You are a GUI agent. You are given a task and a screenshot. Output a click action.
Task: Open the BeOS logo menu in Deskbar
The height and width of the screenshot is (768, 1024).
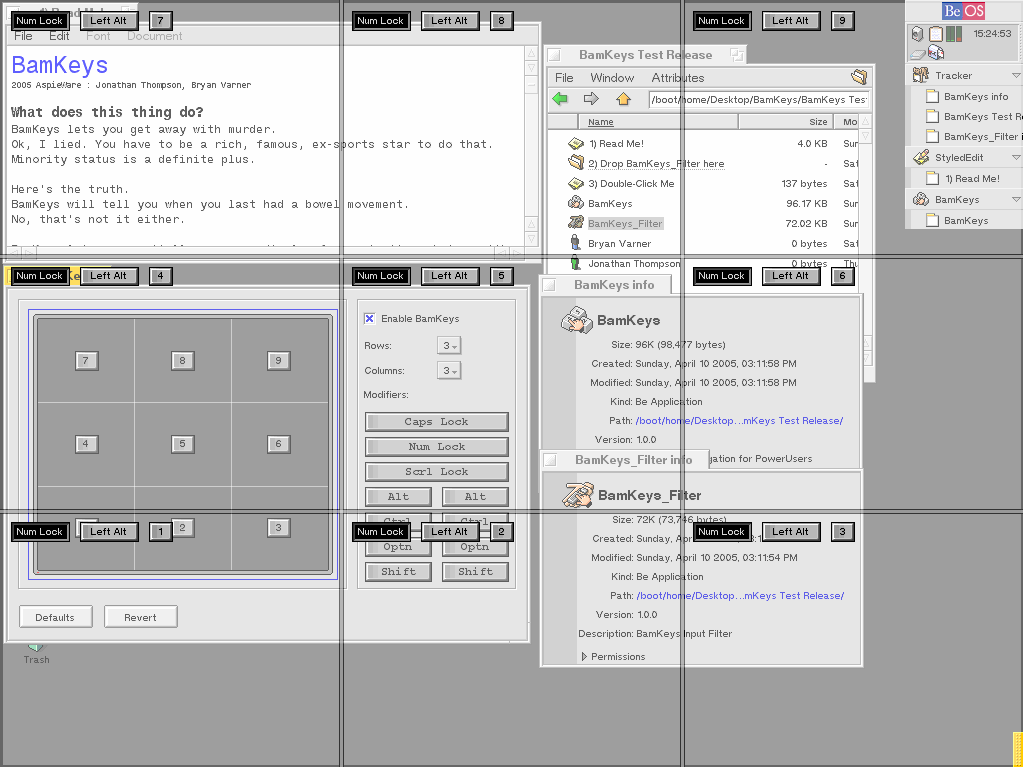click(x=963, y=11)
